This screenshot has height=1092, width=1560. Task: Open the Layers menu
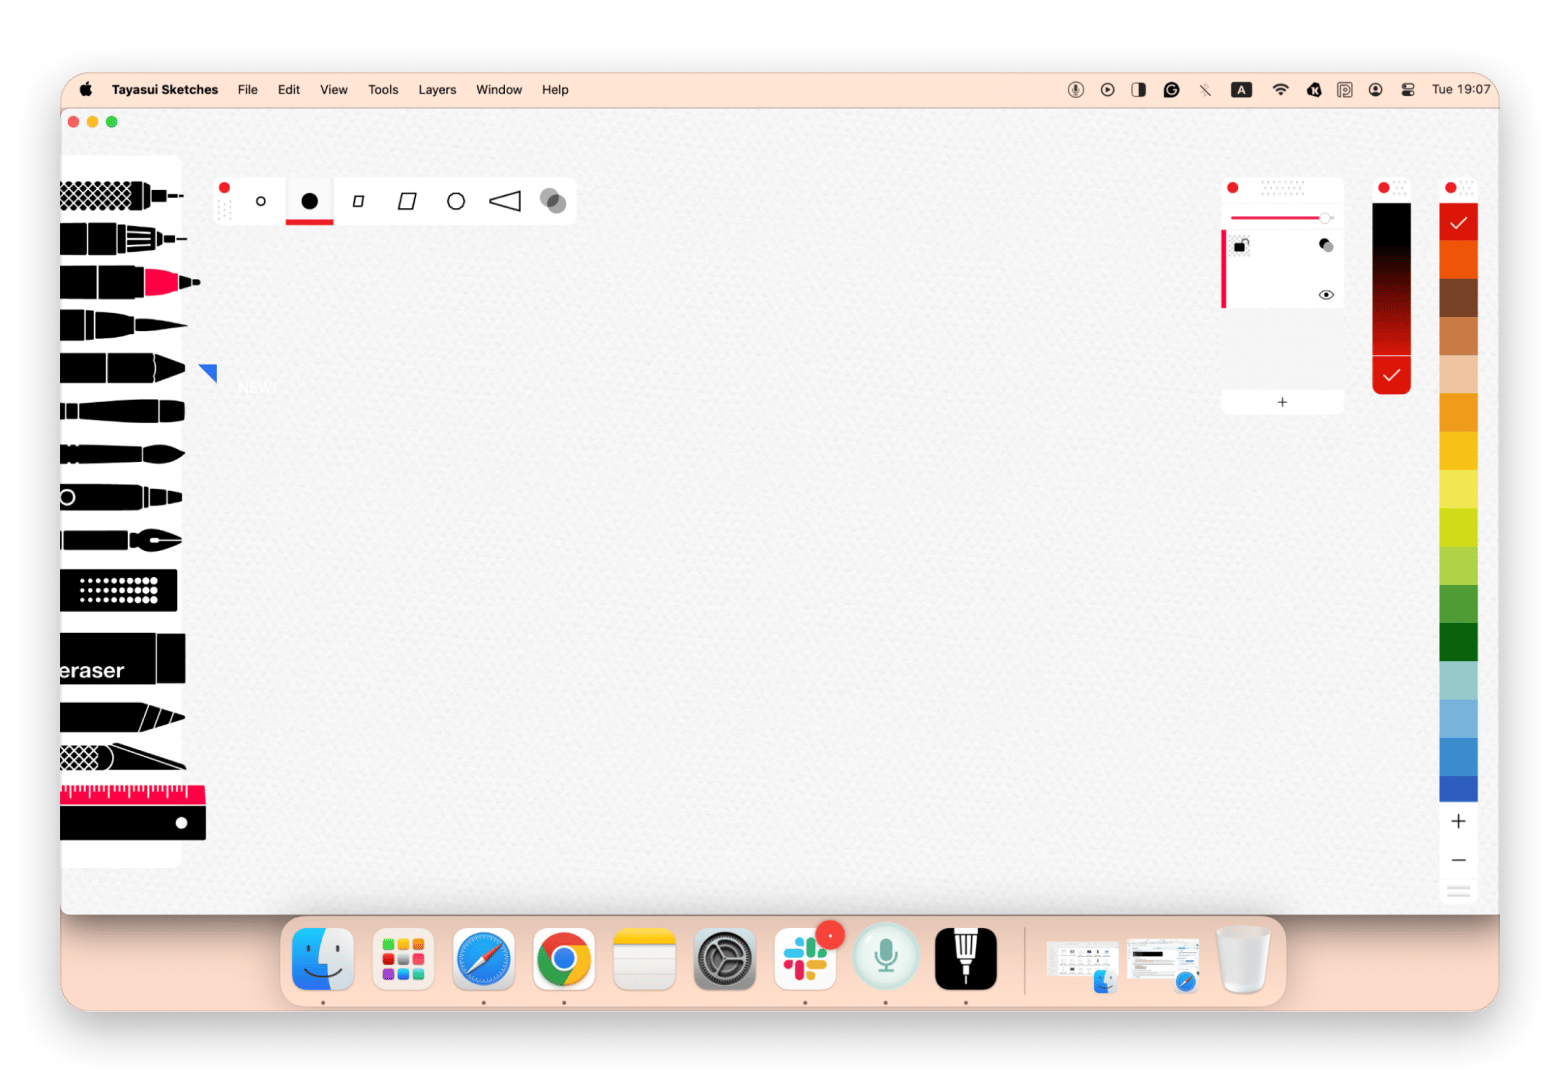click(437, 90)
